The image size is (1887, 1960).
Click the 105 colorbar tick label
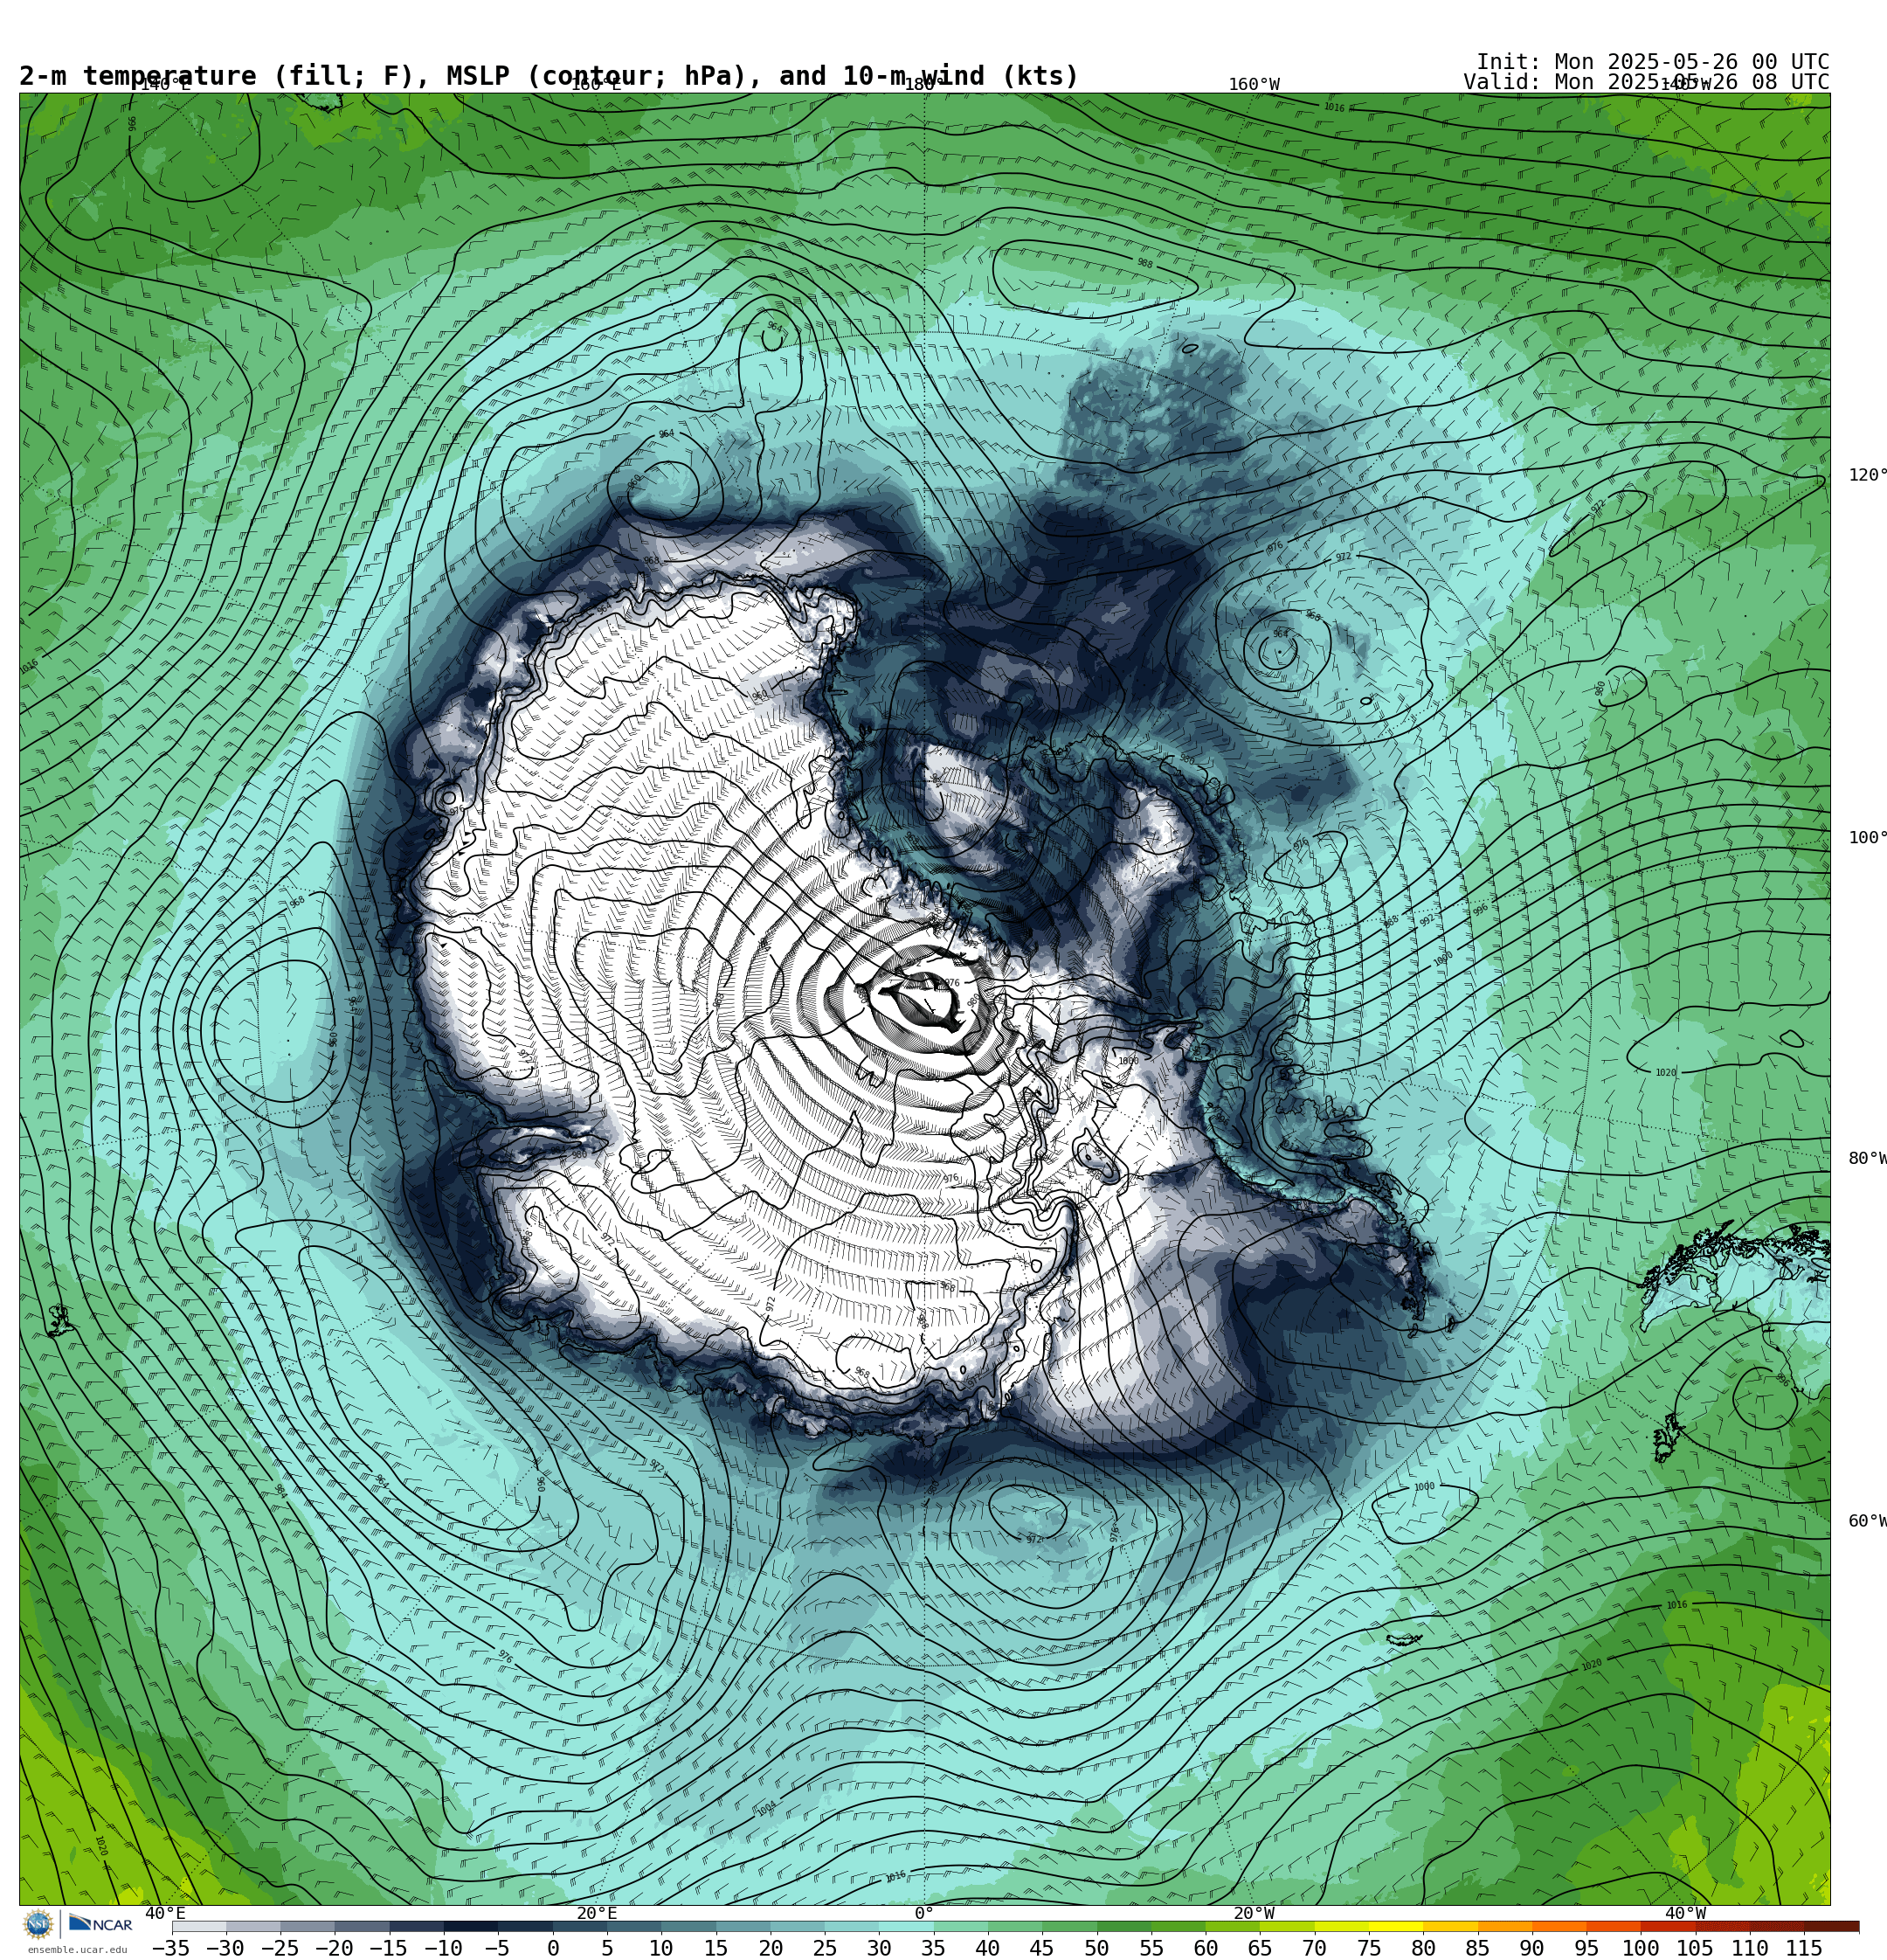click(1696, 1949)
